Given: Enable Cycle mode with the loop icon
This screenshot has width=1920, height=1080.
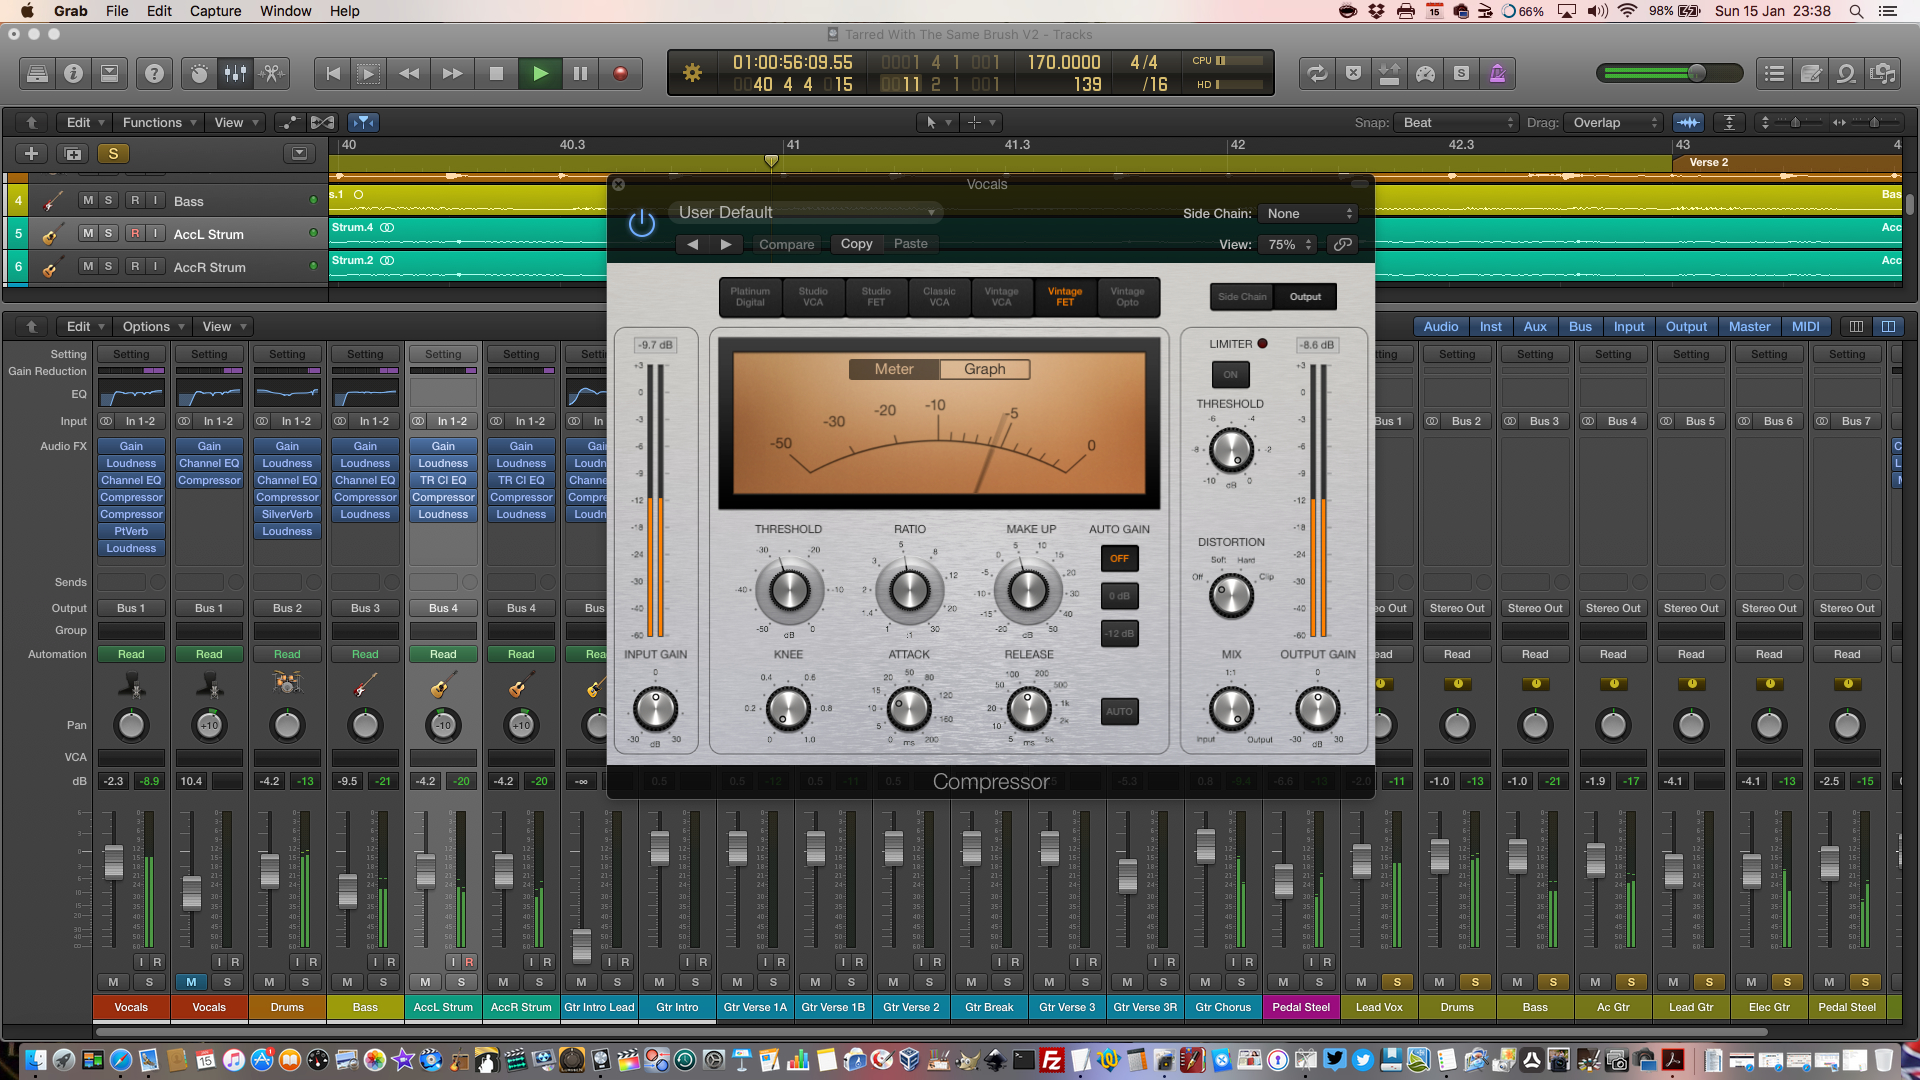Looking at the screenshot, I should coord(1317,72).
